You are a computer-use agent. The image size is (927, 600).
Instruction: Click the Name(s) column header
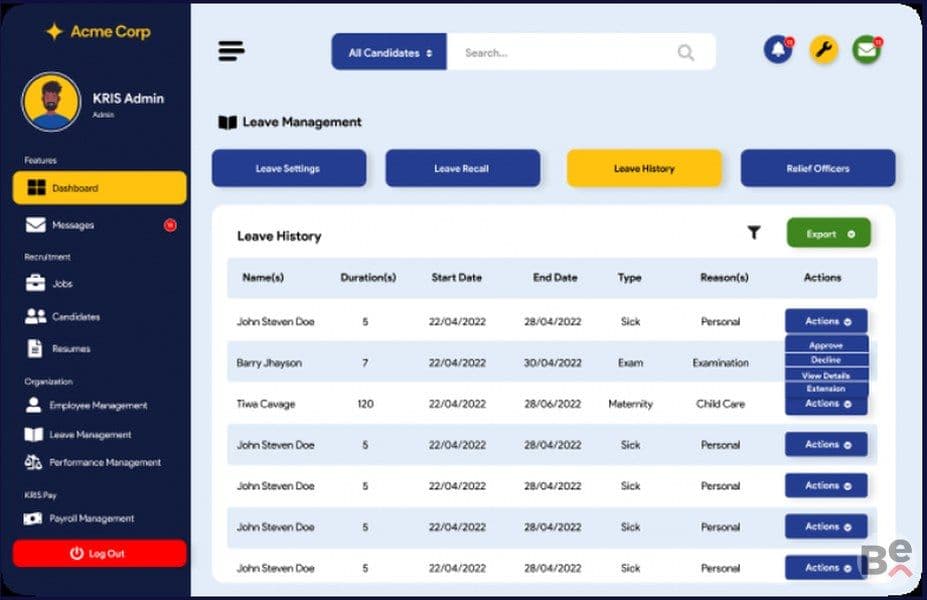(263, 277)
